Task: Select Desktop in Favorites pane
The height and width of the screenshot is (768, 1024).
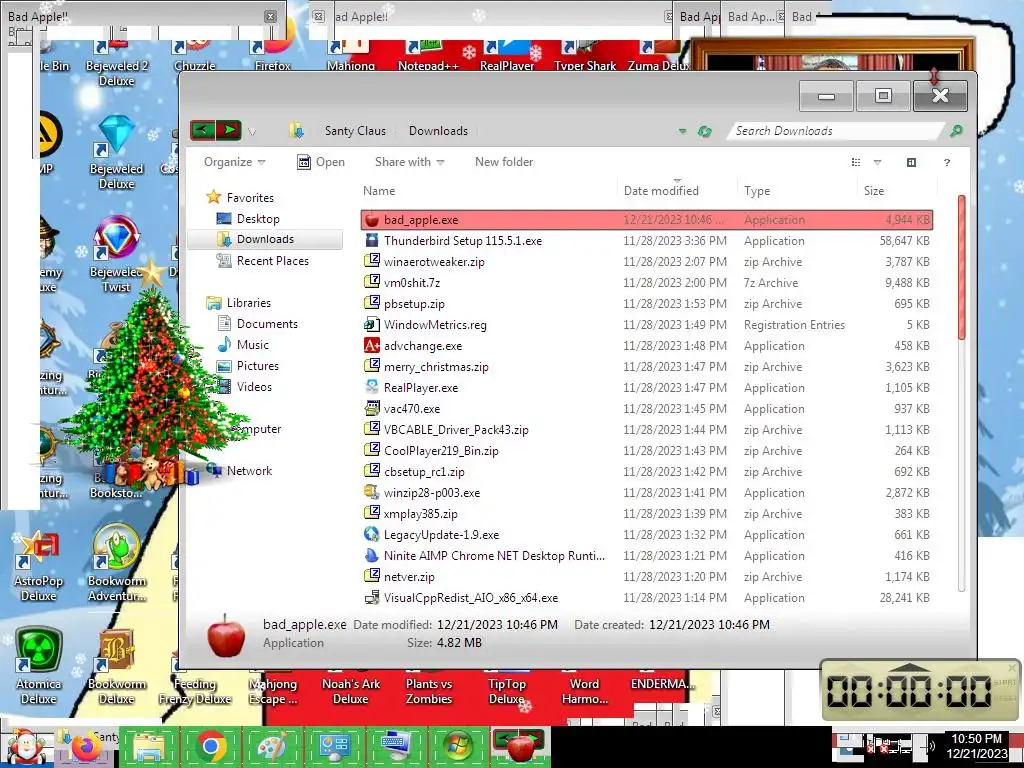Action: (249, 219)
